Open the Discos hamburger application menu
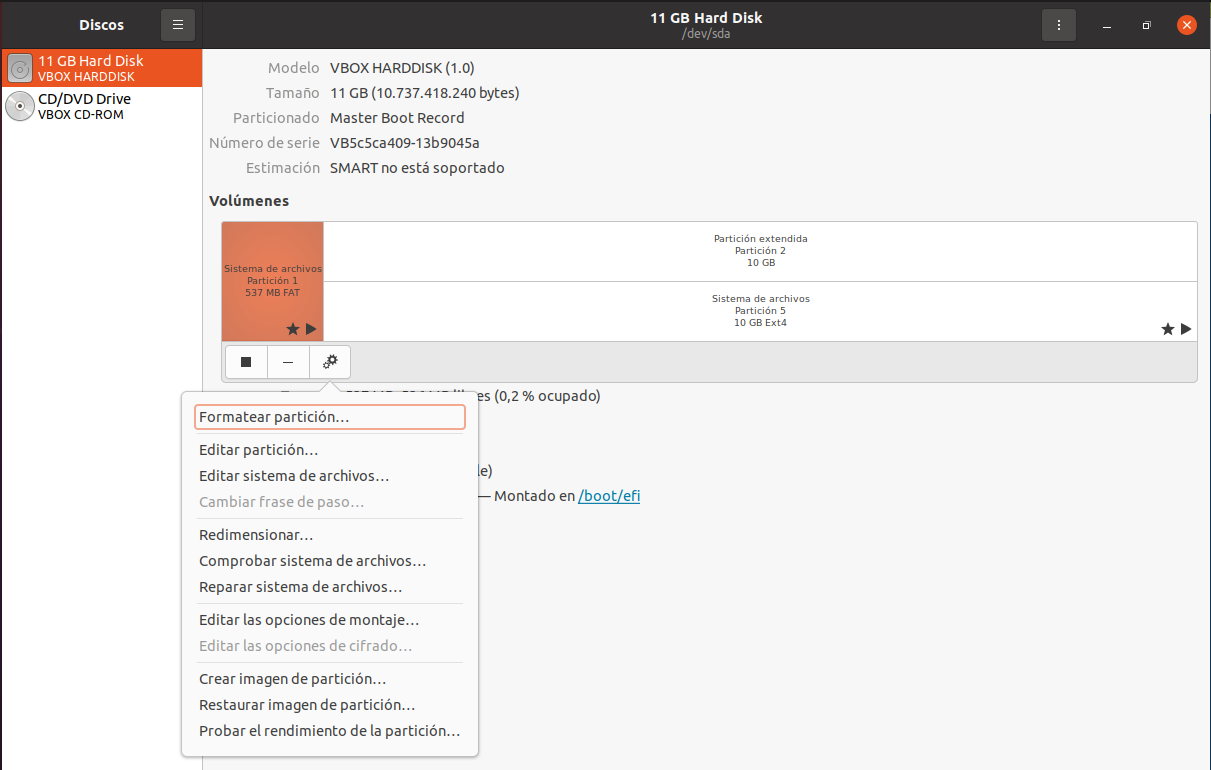 point(178,25)
